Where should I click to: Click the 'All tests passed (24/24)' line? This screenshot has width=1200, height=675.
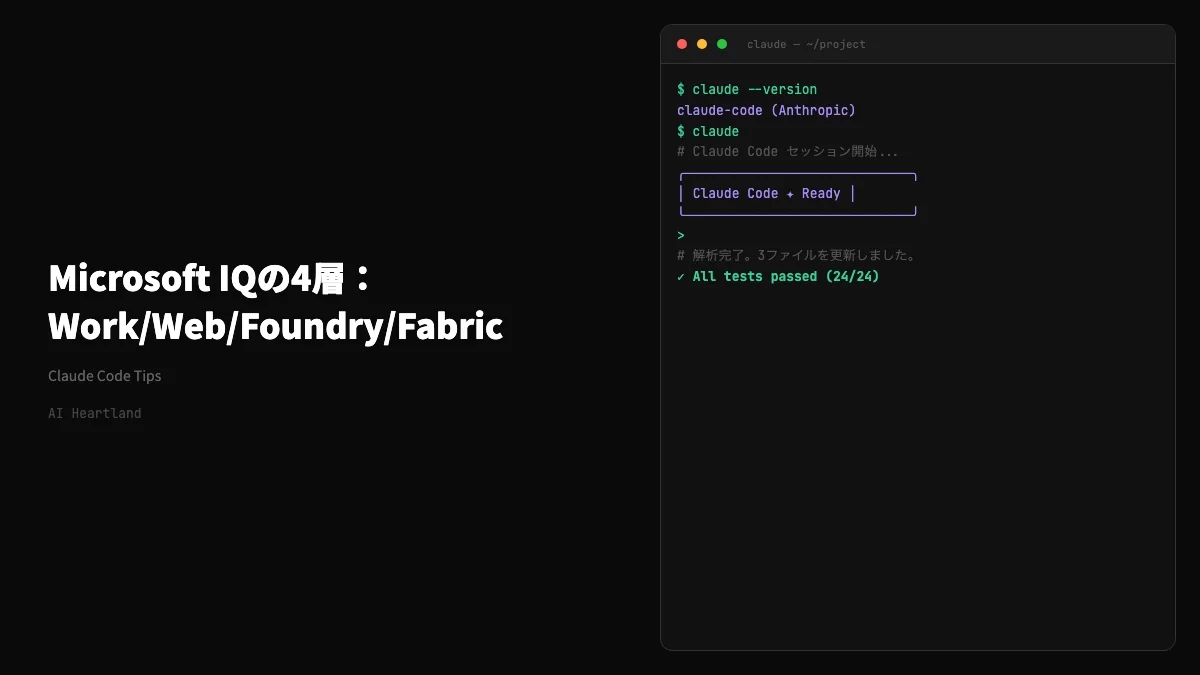tap(778, 276)
